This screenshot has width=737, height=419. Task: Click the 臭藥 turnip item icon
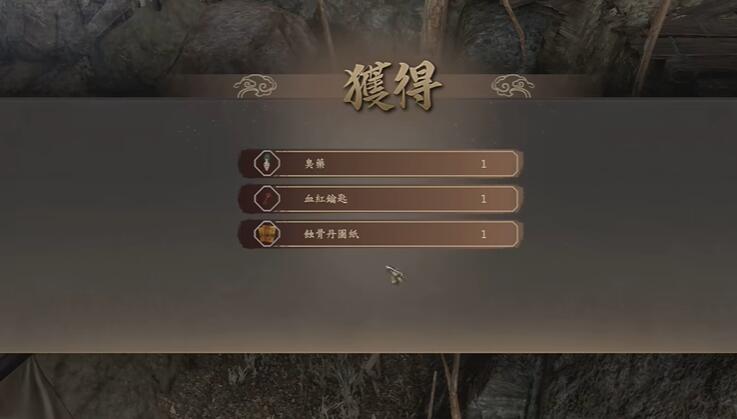(267, 164)
